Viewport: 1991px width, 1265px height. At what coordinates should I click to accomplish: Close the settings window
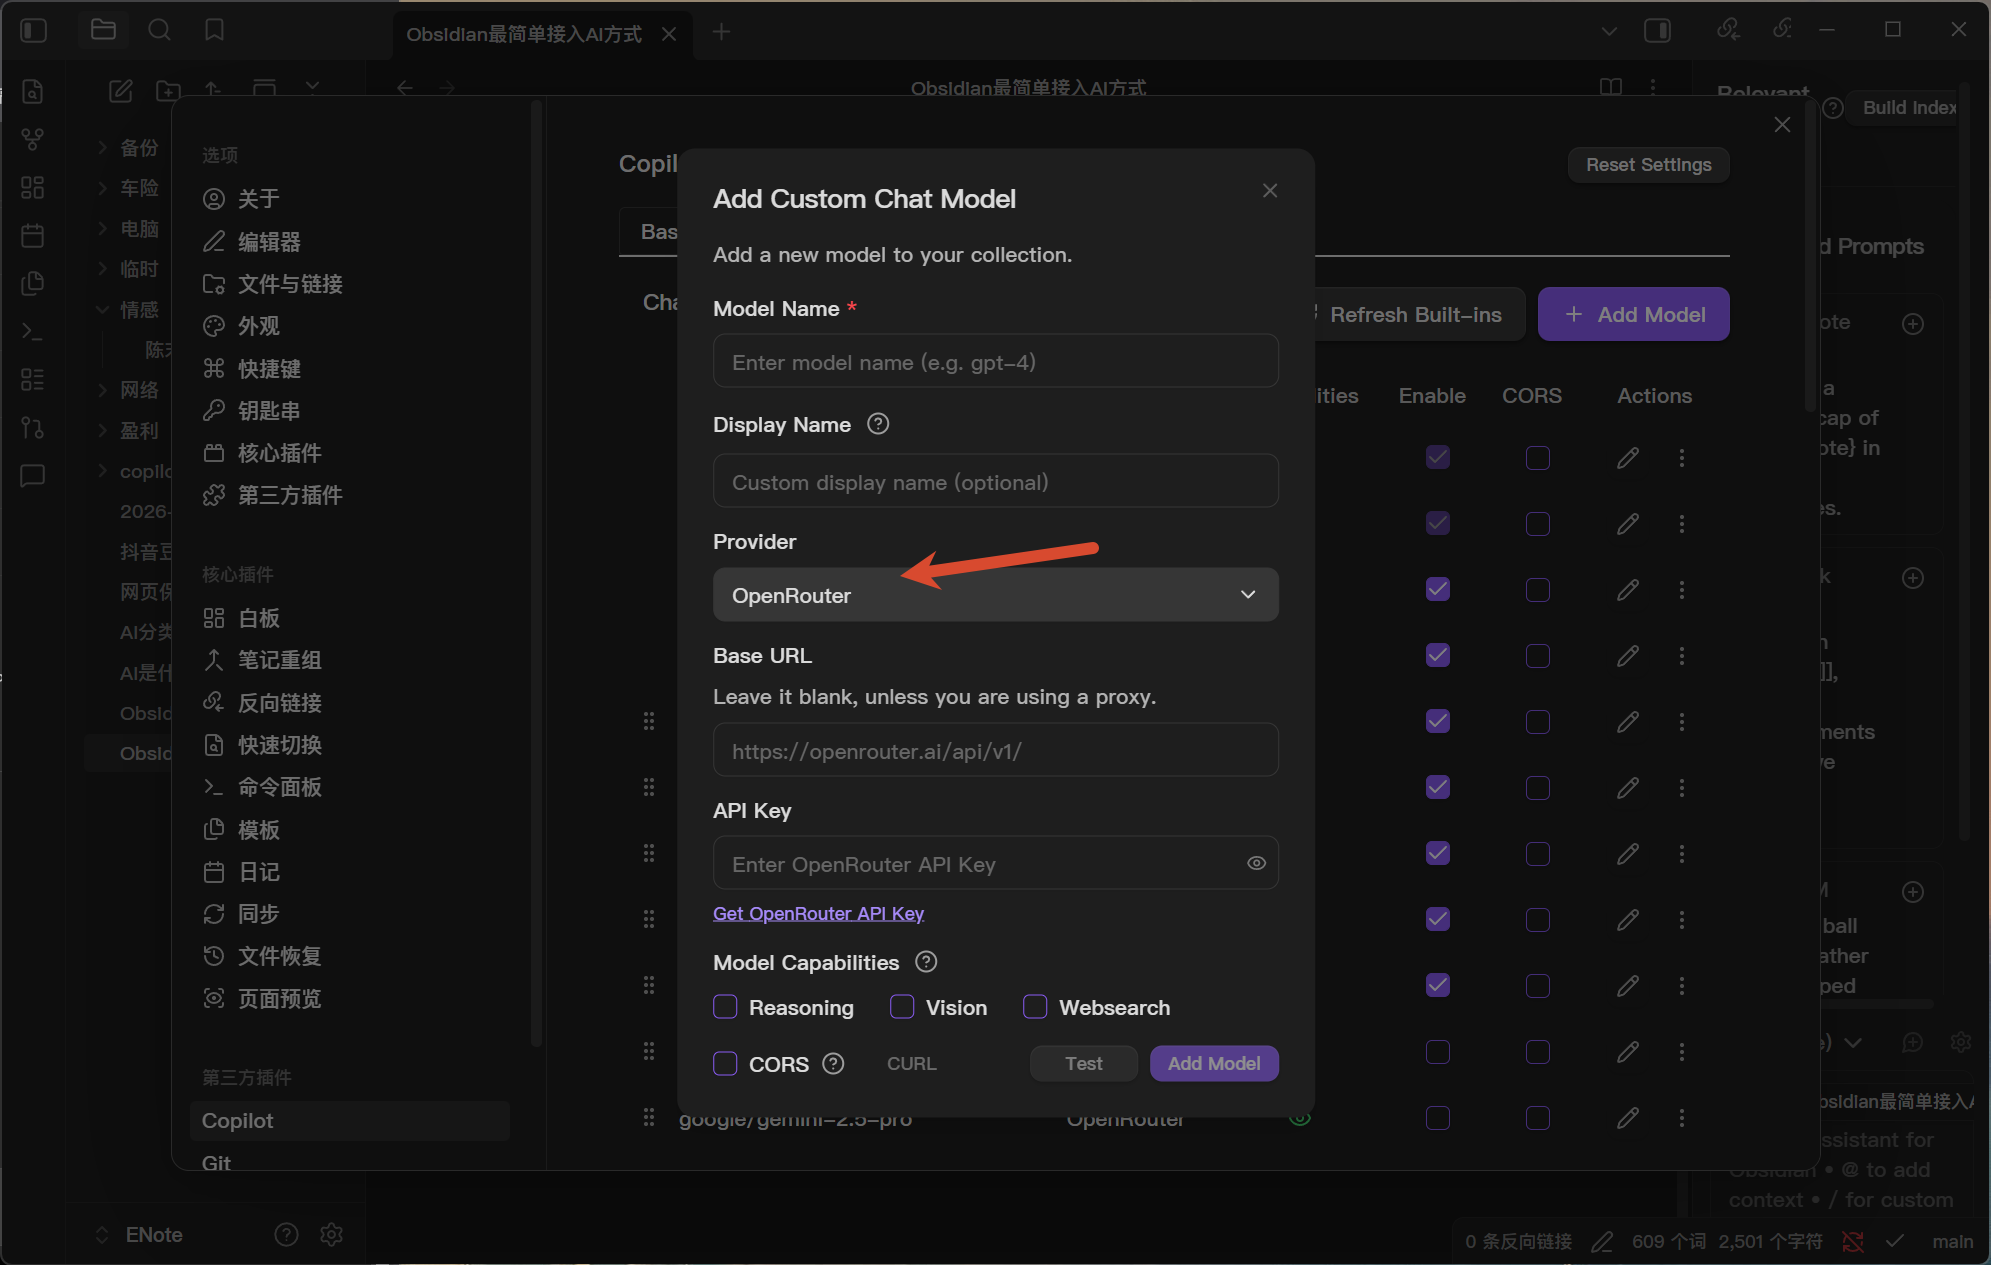click(x=1782, y=124)
